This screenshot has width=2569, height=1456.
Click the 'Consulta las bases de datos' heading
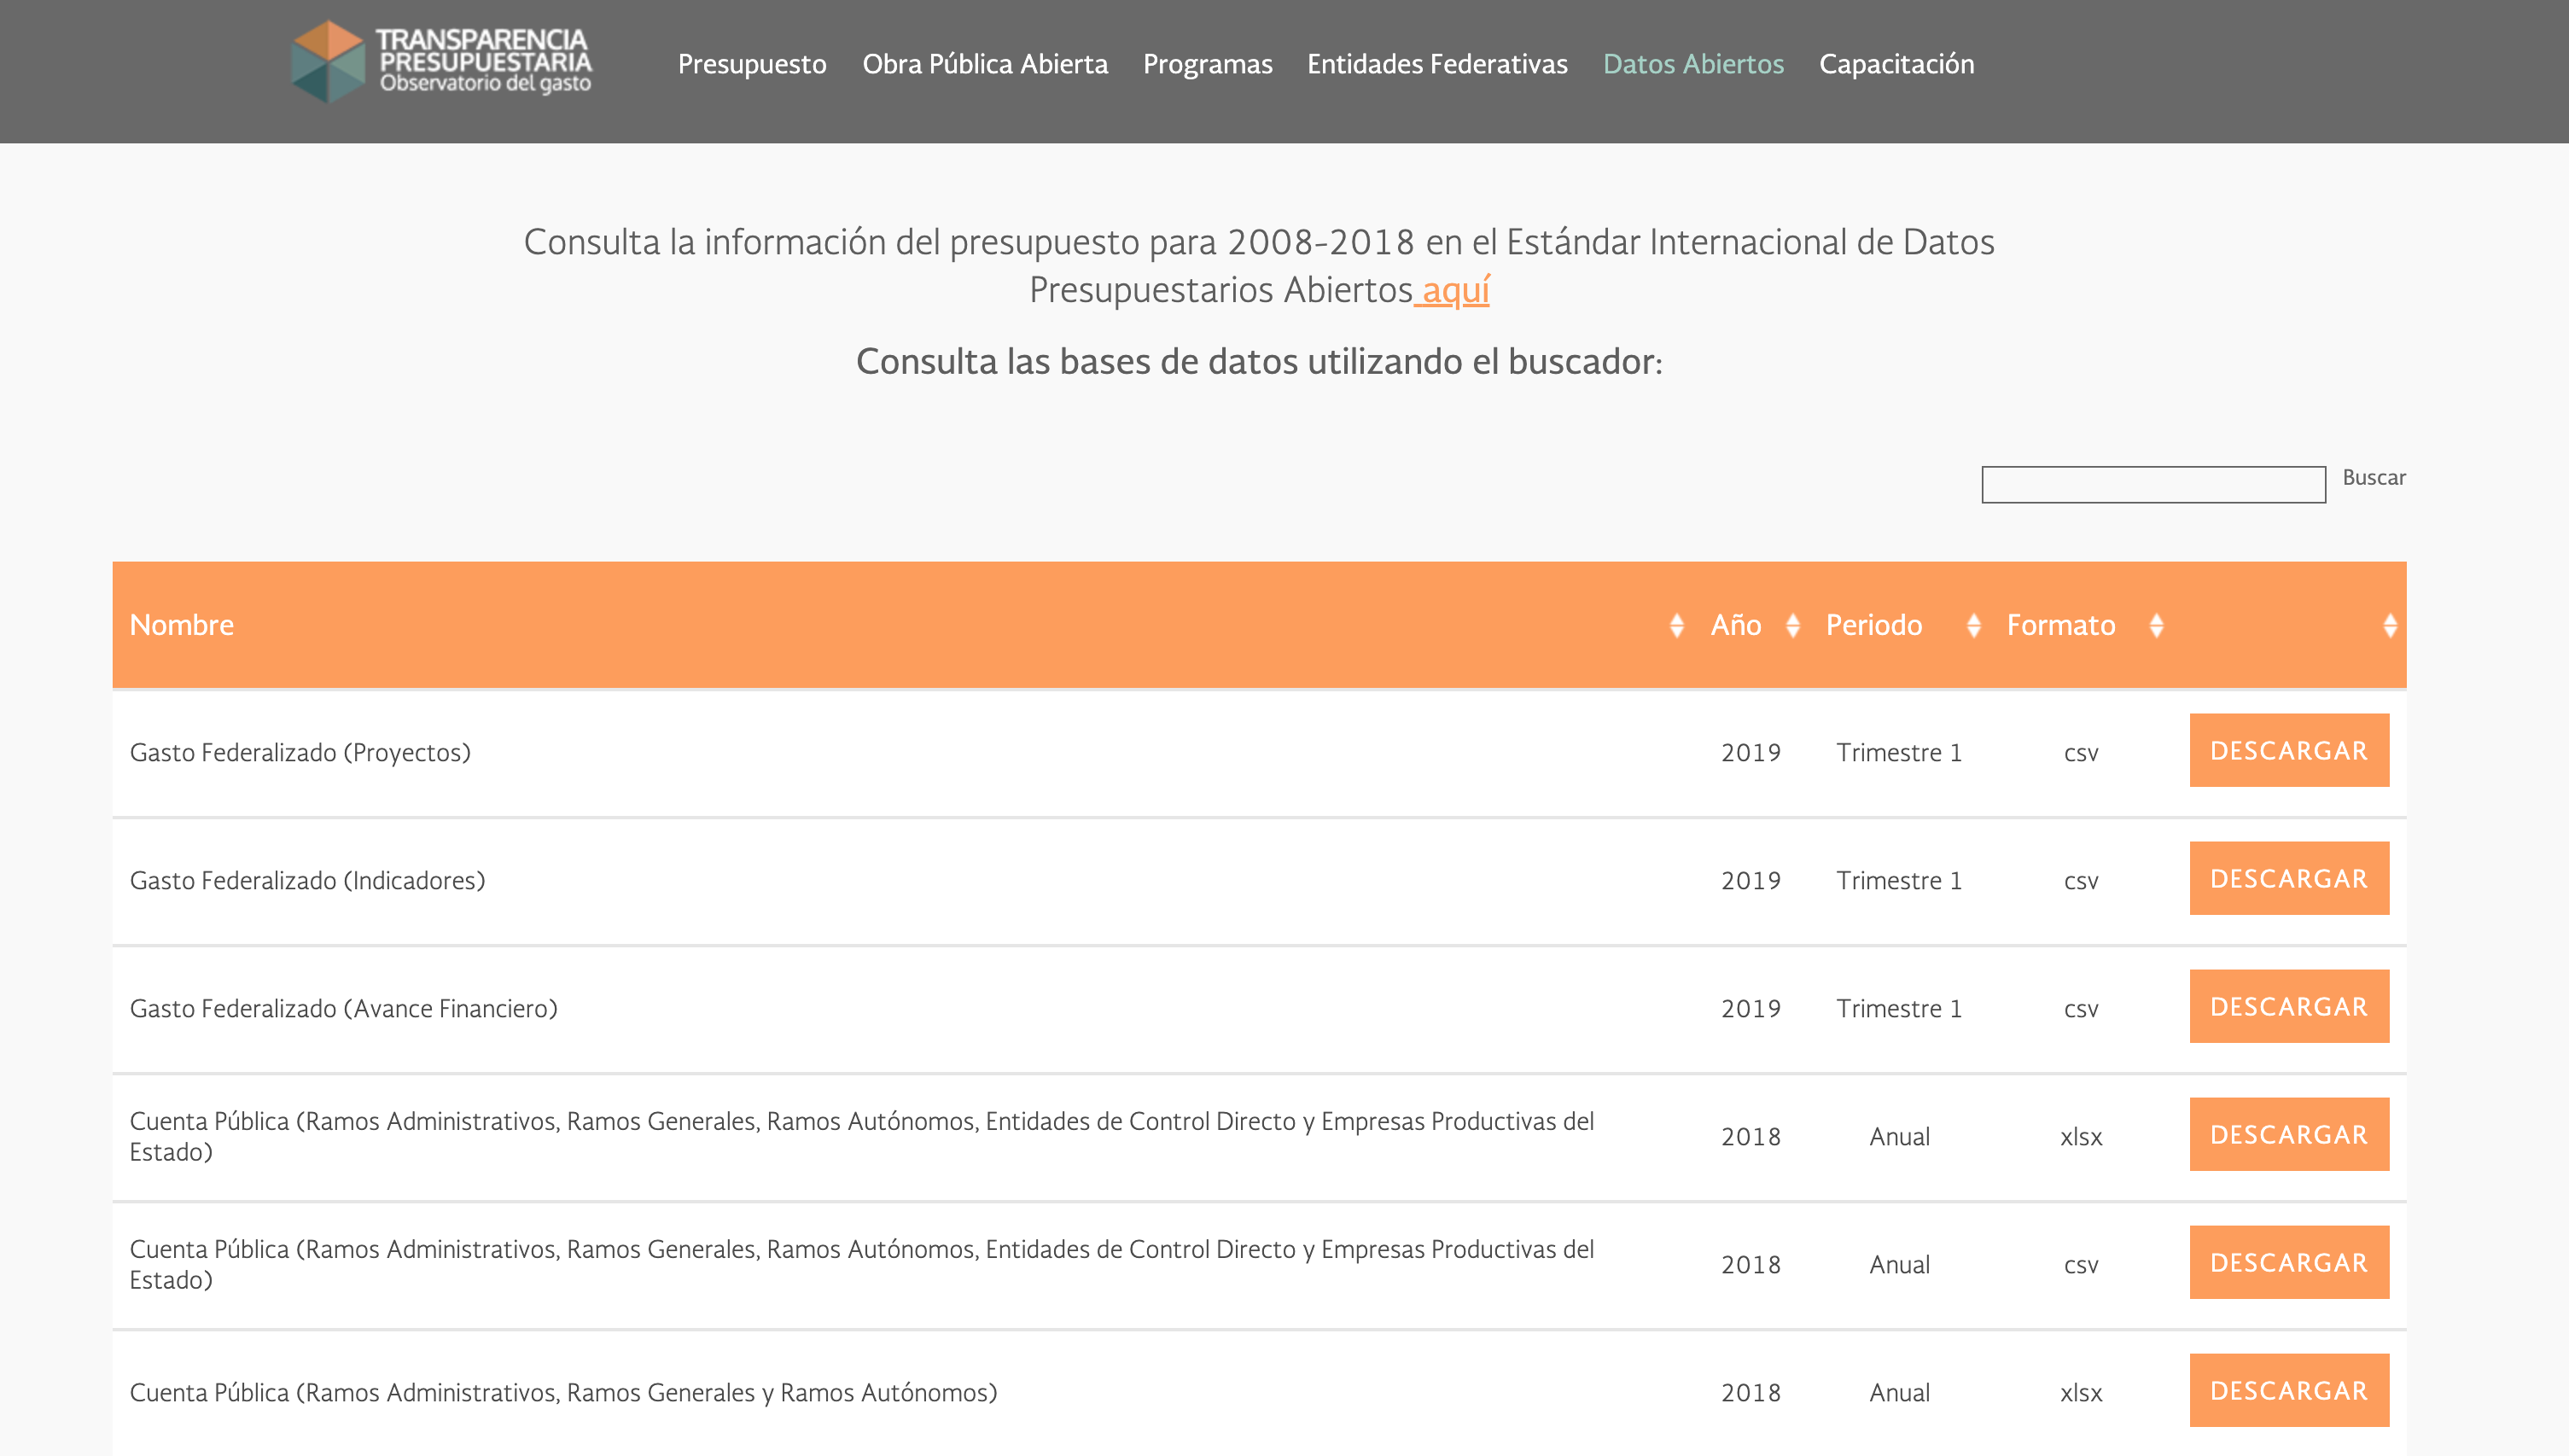[1259, 361]
